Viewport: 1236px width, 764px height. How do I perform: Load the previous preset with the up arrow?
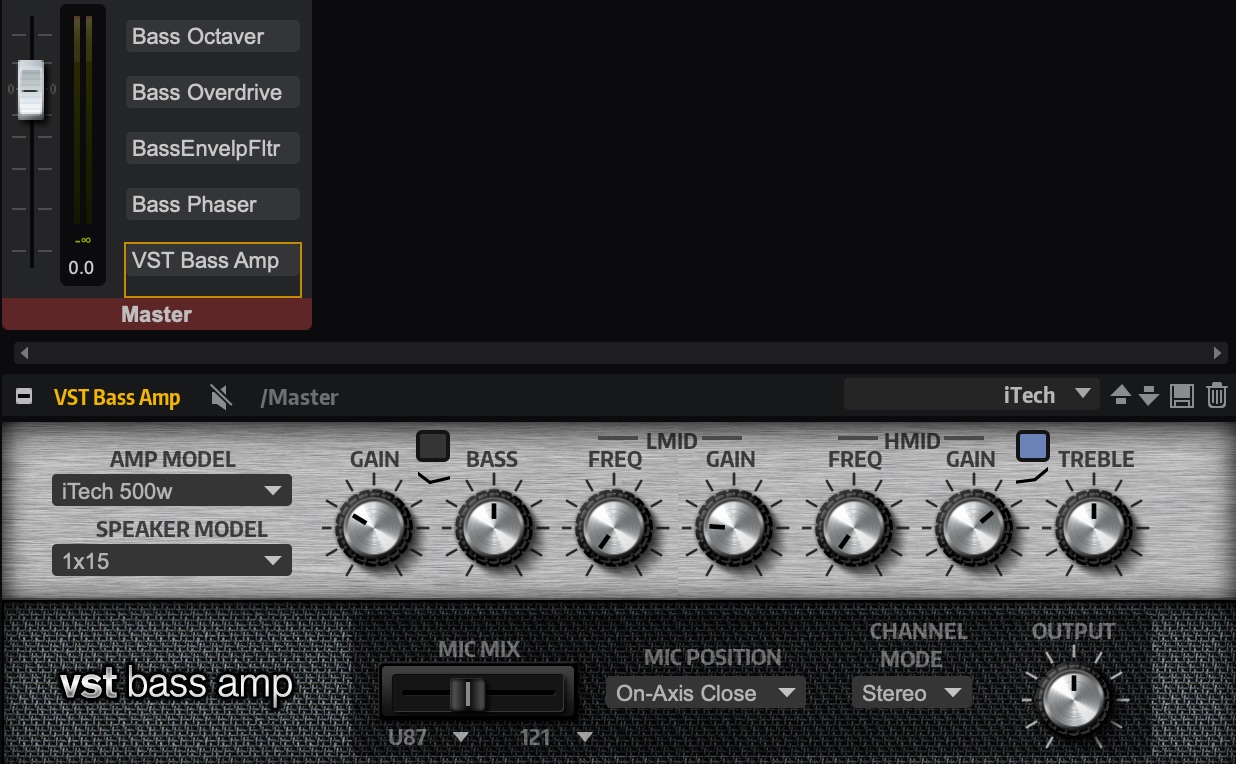click(1121, 396)
